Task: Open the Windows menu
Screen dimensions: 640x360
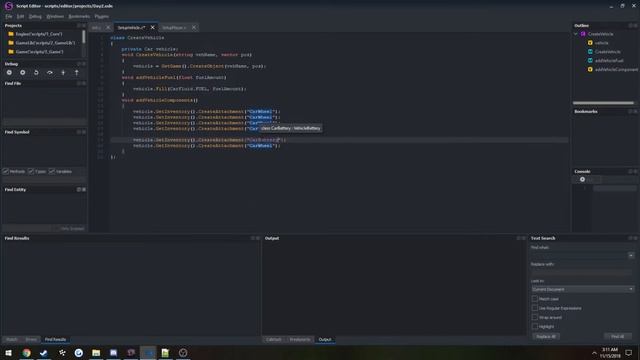Action: pos(55,16)
